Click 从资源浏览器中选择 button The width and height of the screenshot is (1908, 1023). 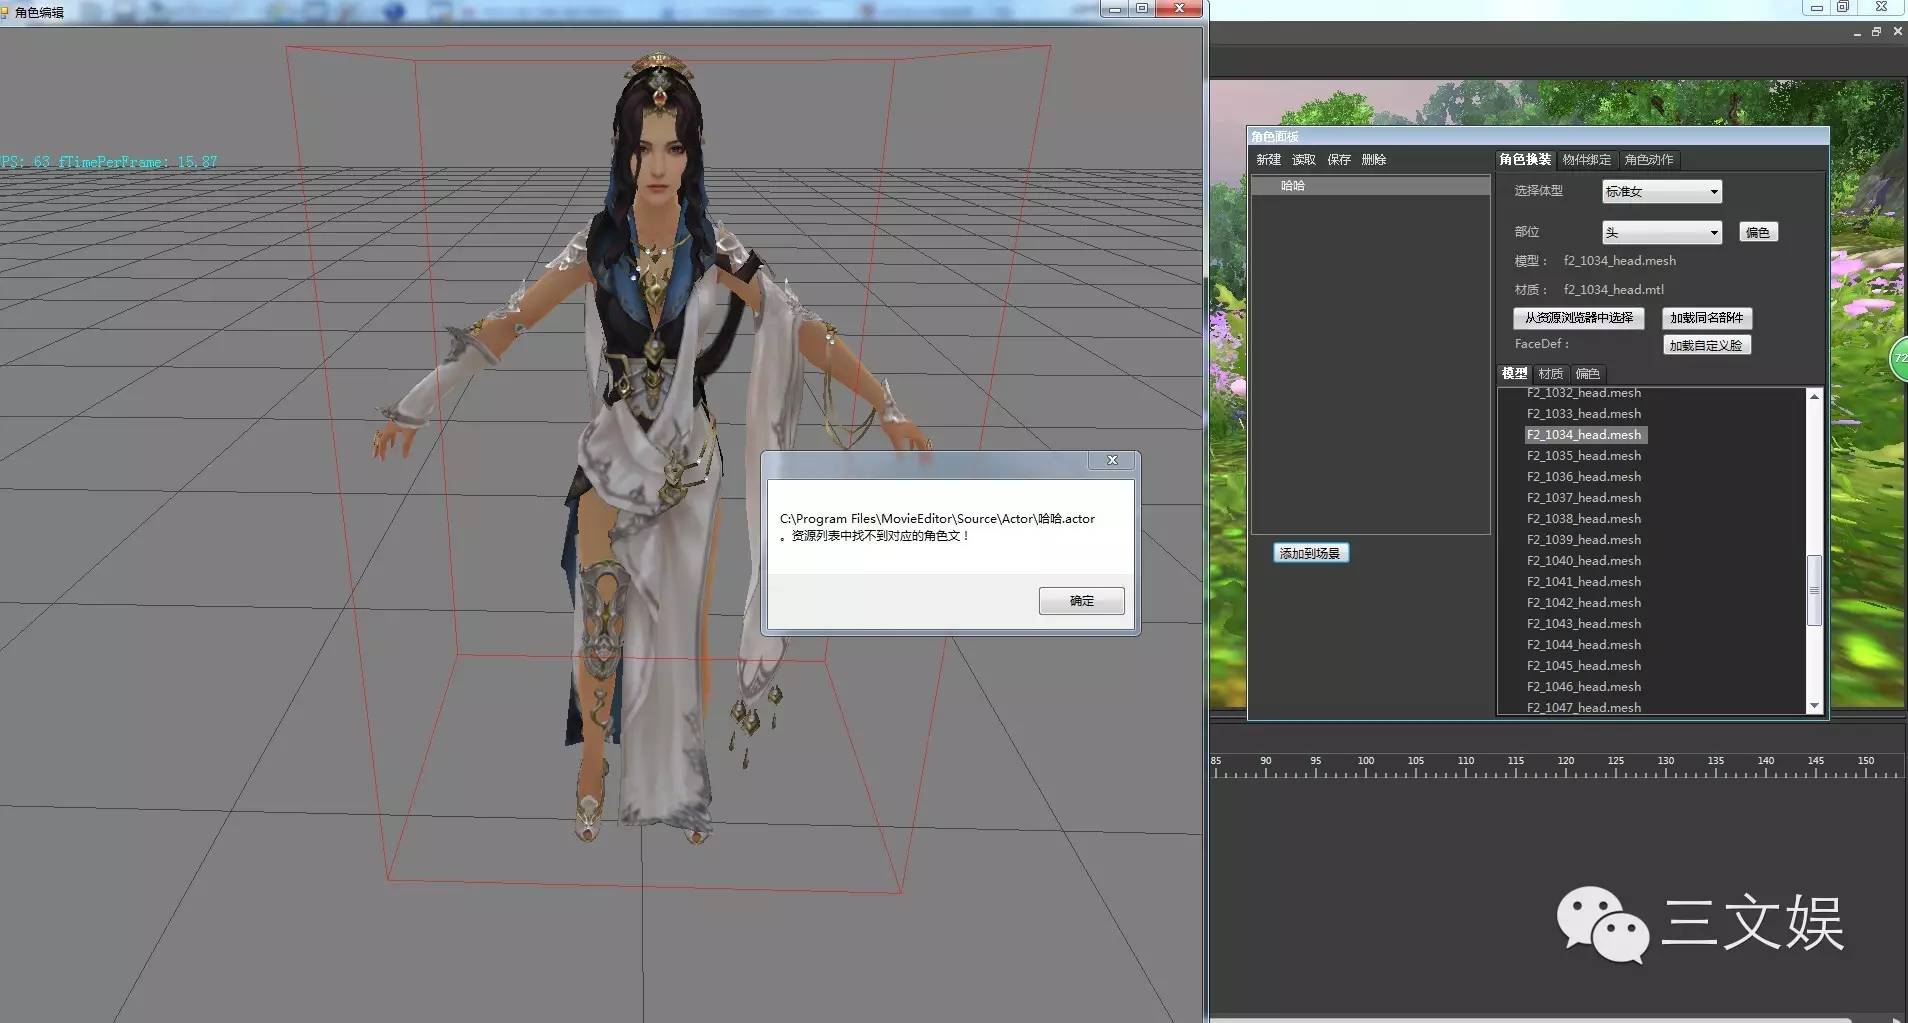pyautogui.click(x=1578, y=318)
